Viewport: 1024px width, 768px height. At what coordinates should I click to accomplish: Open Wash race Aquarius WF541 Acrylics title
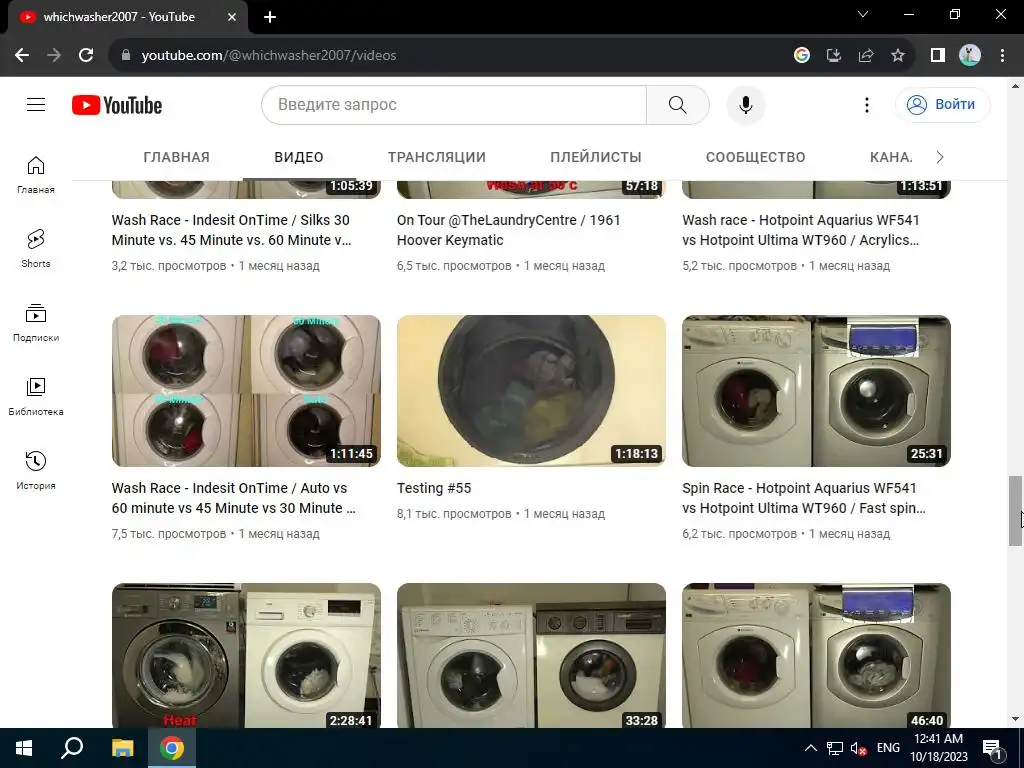point(801,230)
